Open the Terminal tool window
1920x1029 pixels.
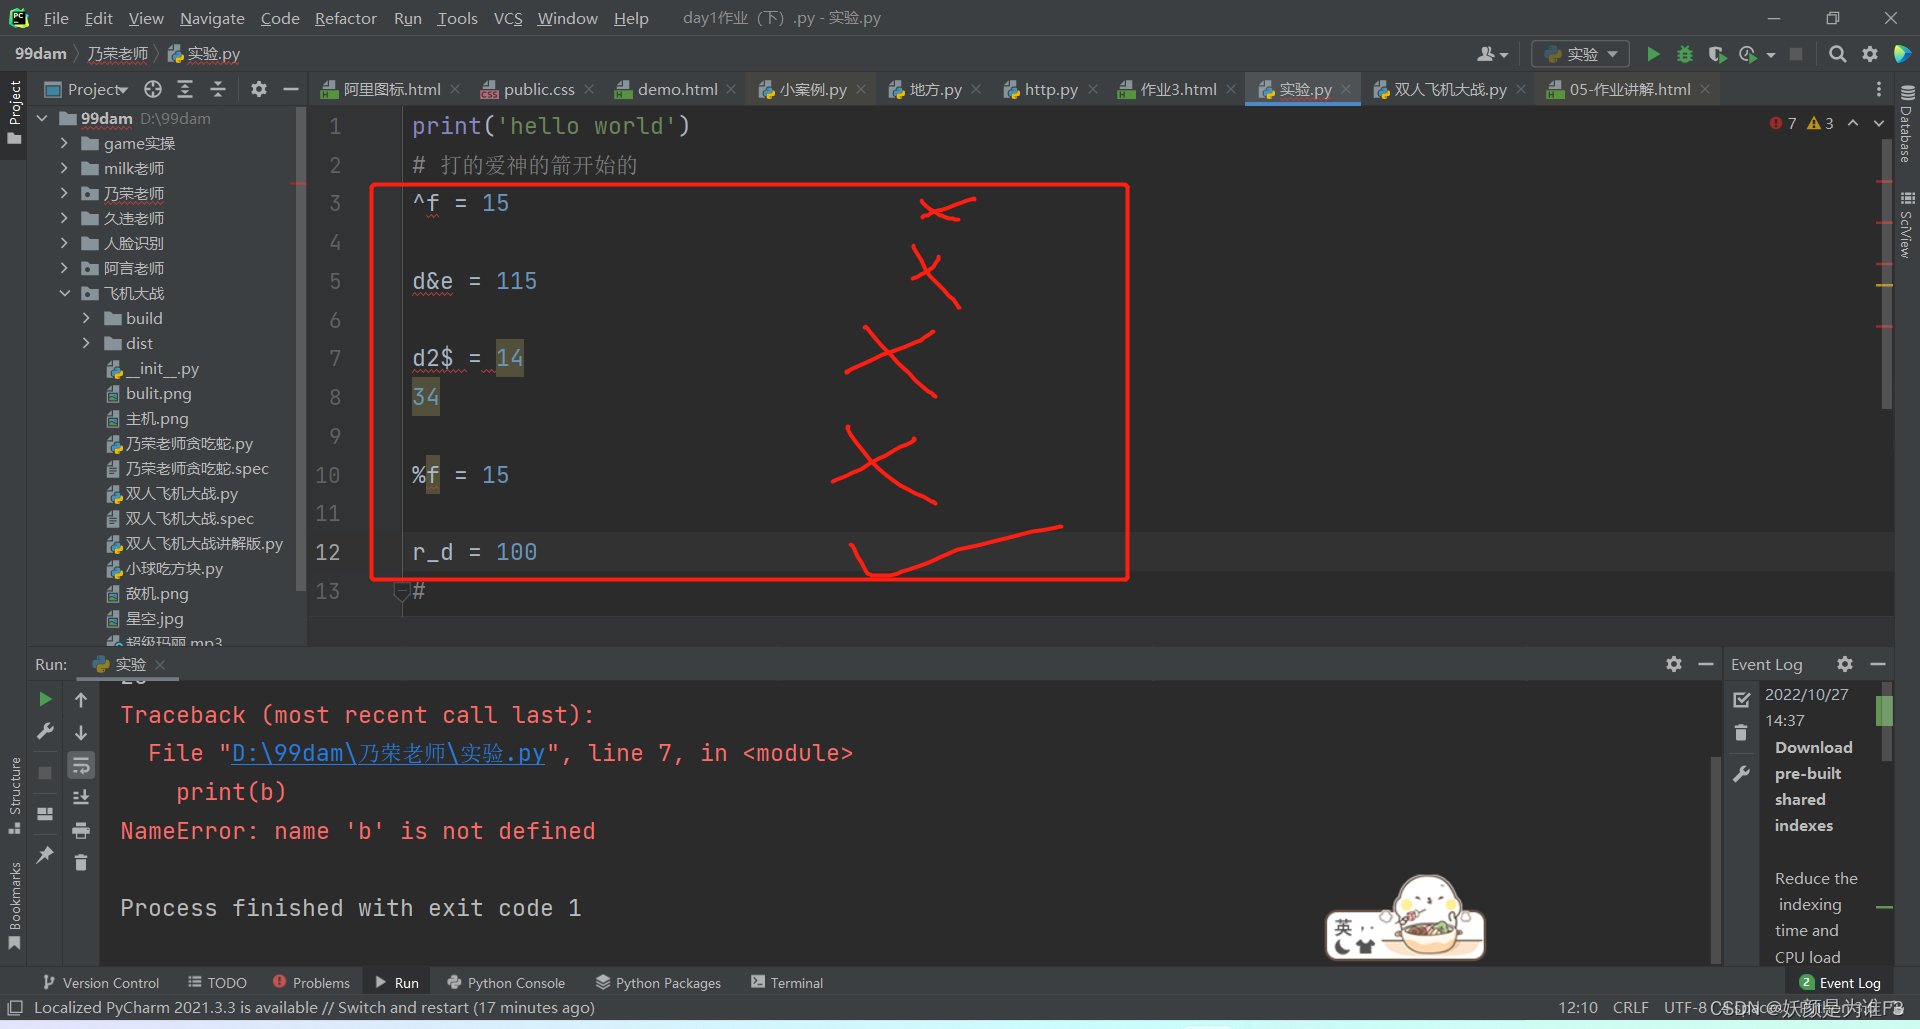787,983
